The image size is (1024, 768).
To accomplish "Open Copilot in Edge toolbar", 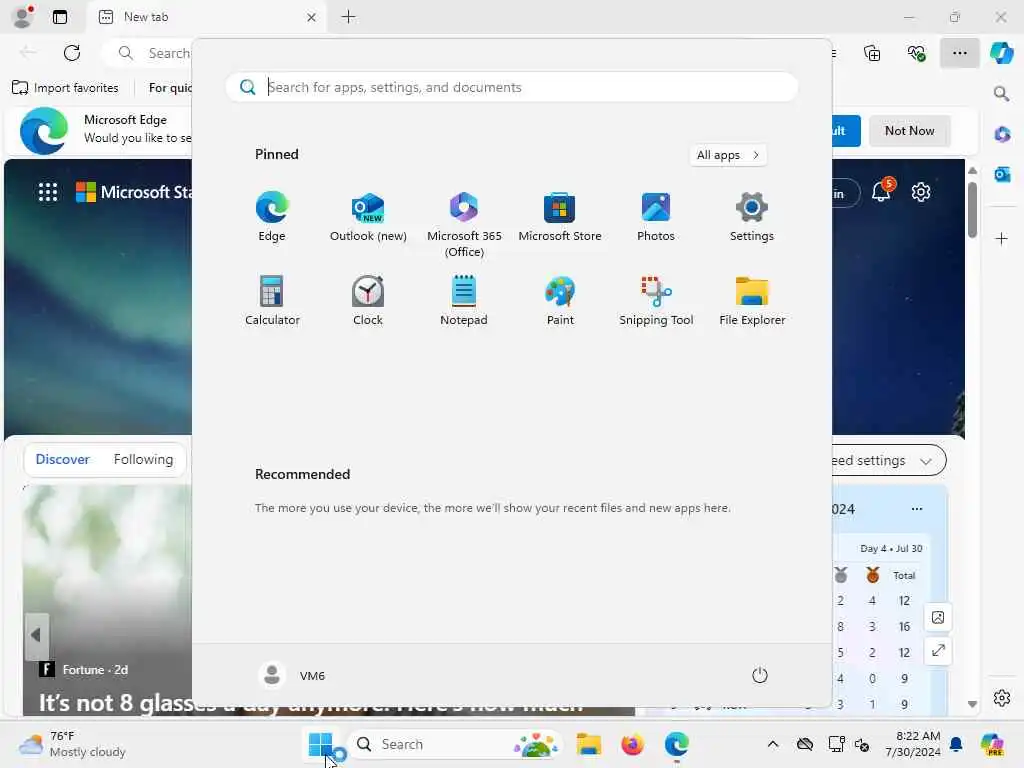I will (x=1001, y=53).
